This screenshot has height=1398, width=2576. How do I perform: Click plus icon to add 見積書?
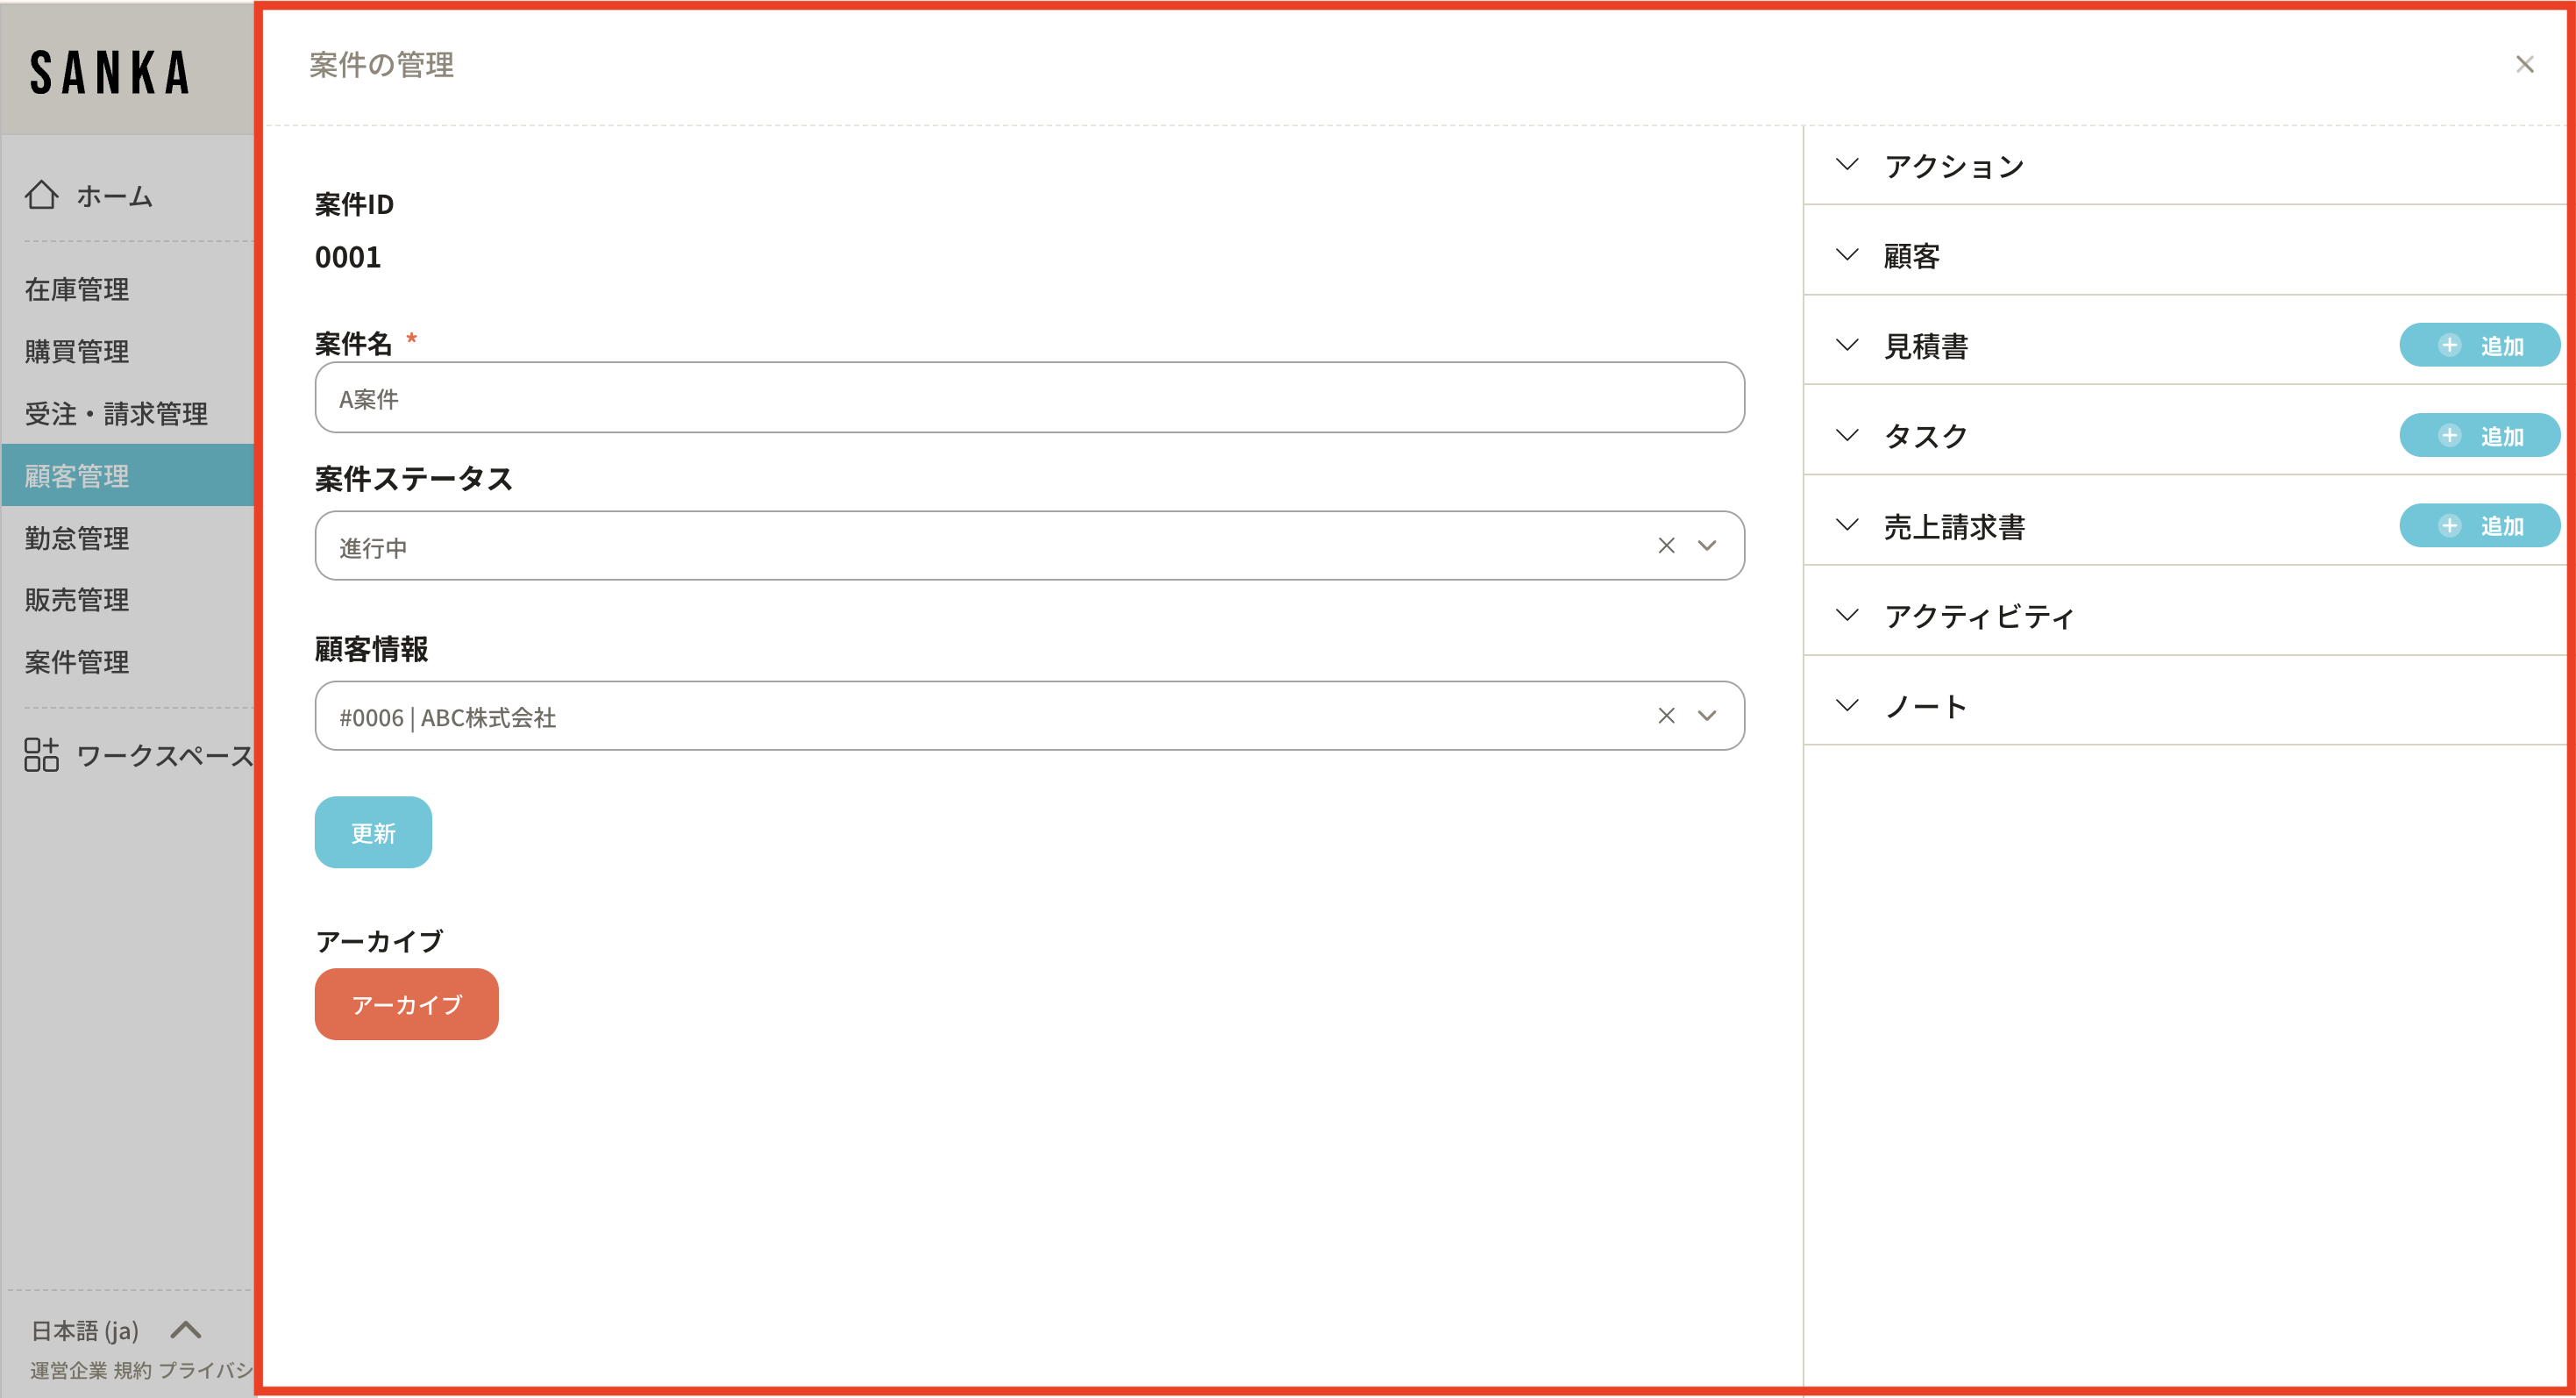(2449, 346)
